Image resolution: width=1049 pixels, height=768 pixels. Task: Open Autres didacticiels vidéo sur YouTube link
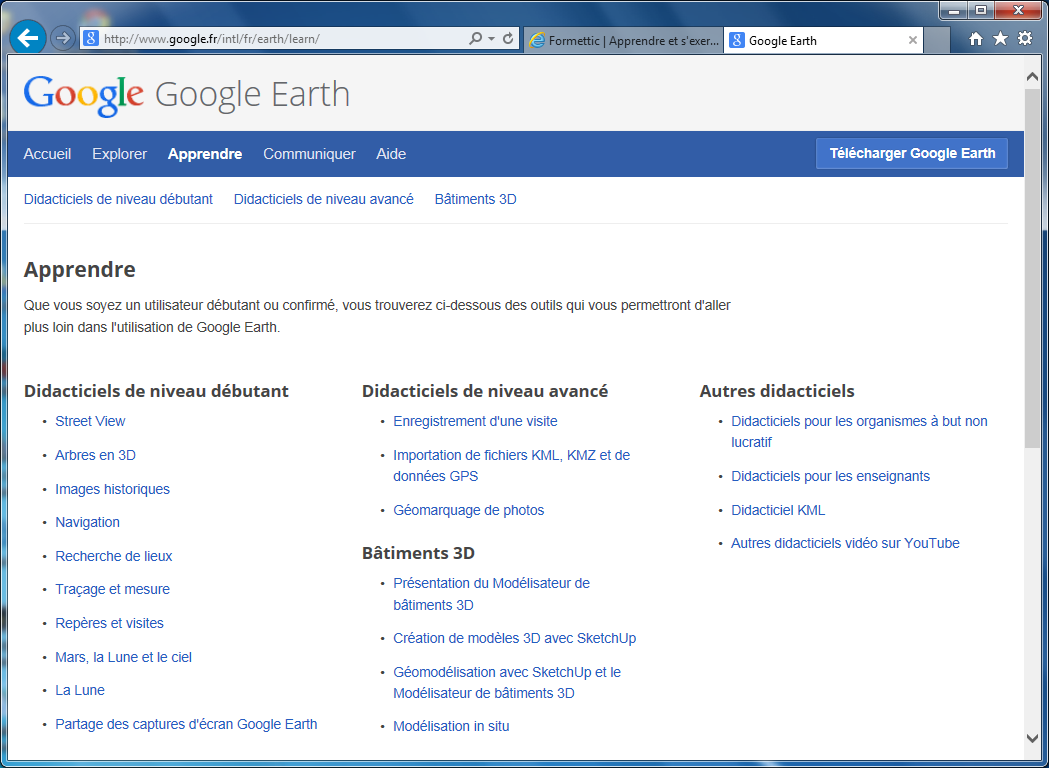[846, 543]
